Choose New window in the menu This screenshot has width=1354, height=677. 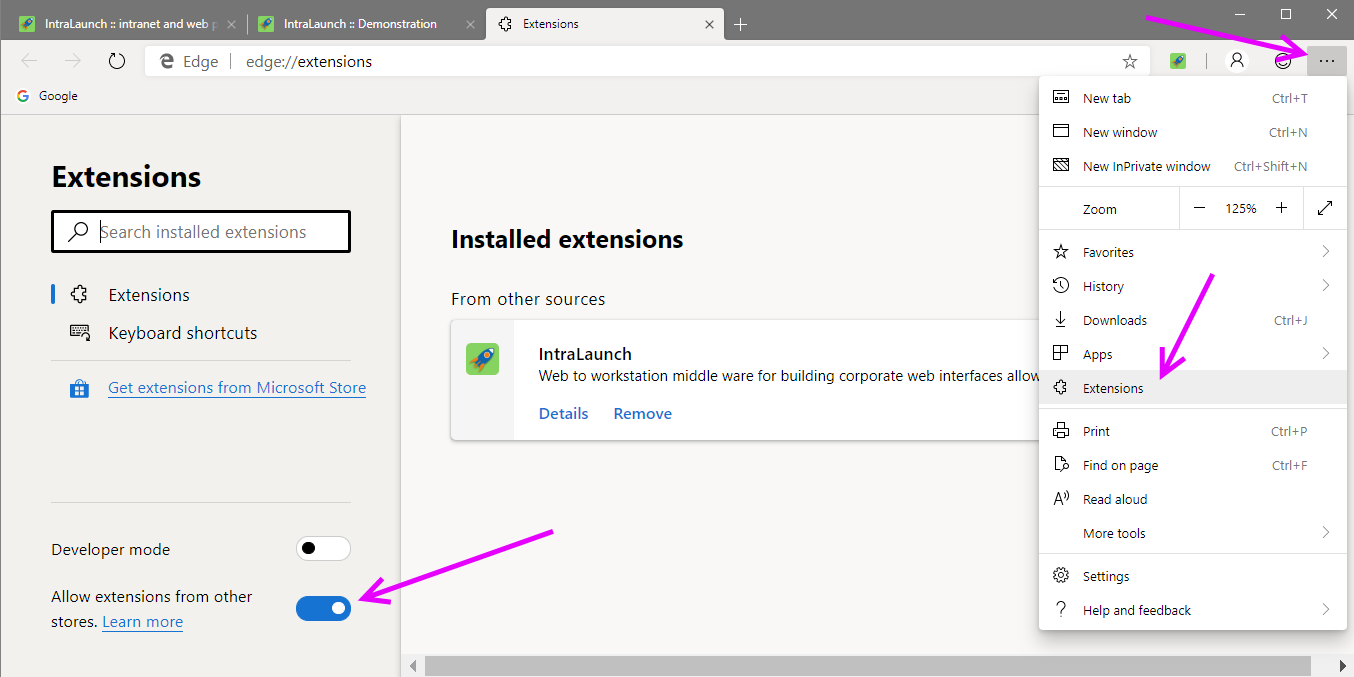1193,132
